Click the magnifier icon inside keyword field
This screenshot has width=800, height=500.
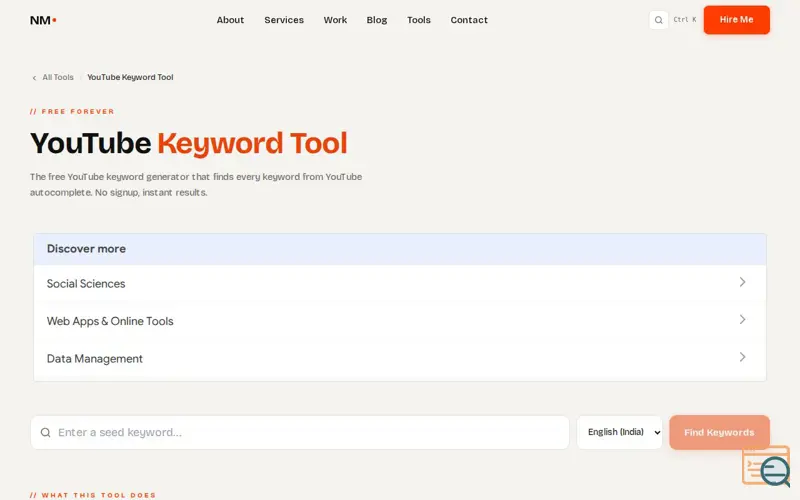pyautogui.click(x=45, y=433)
